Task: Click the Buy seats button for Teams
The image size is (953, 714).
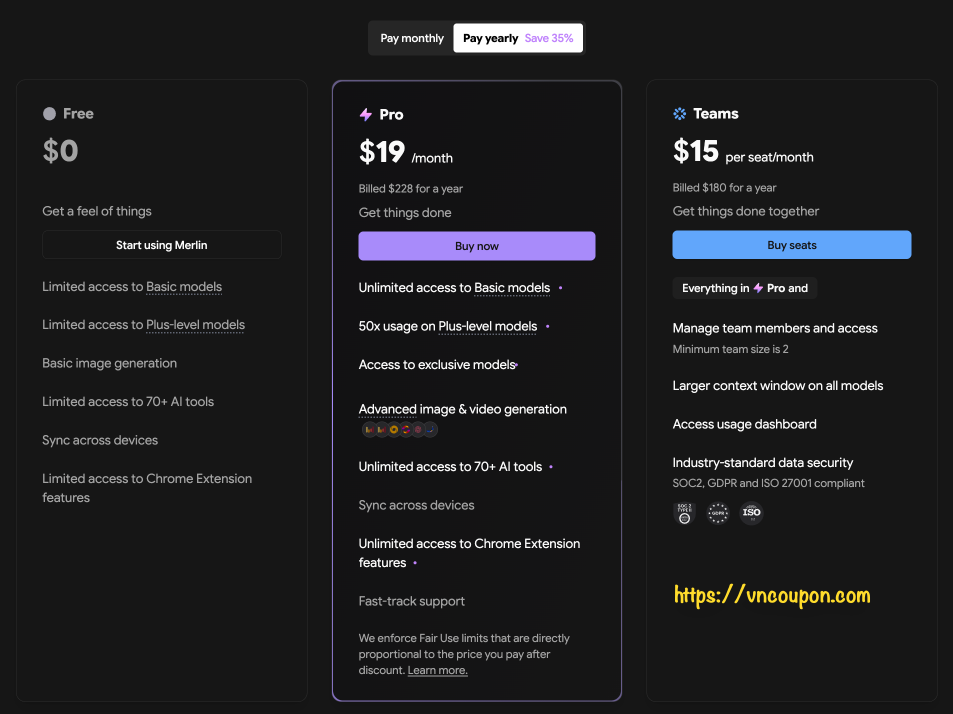Action: click(x=791, y=245)
